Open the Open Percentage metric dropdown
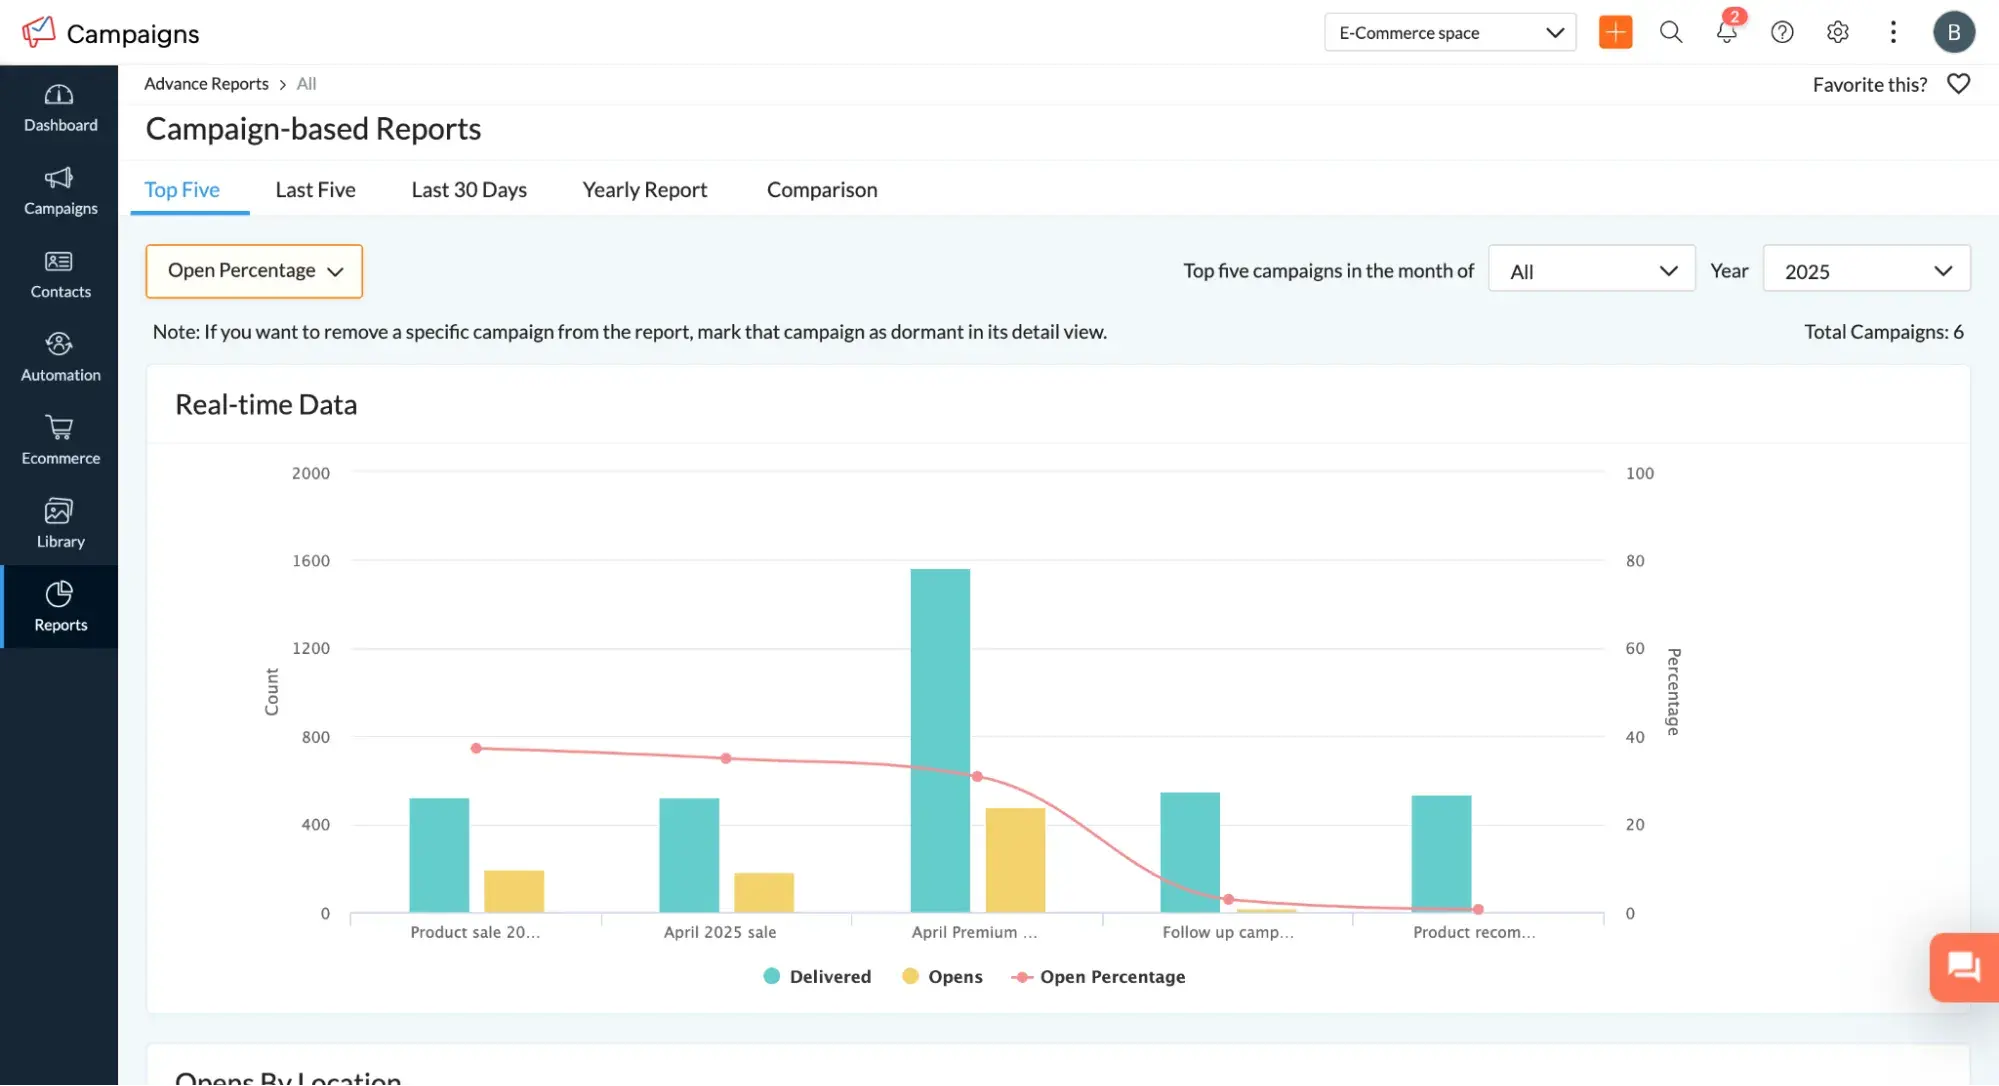 pos(253,270)
